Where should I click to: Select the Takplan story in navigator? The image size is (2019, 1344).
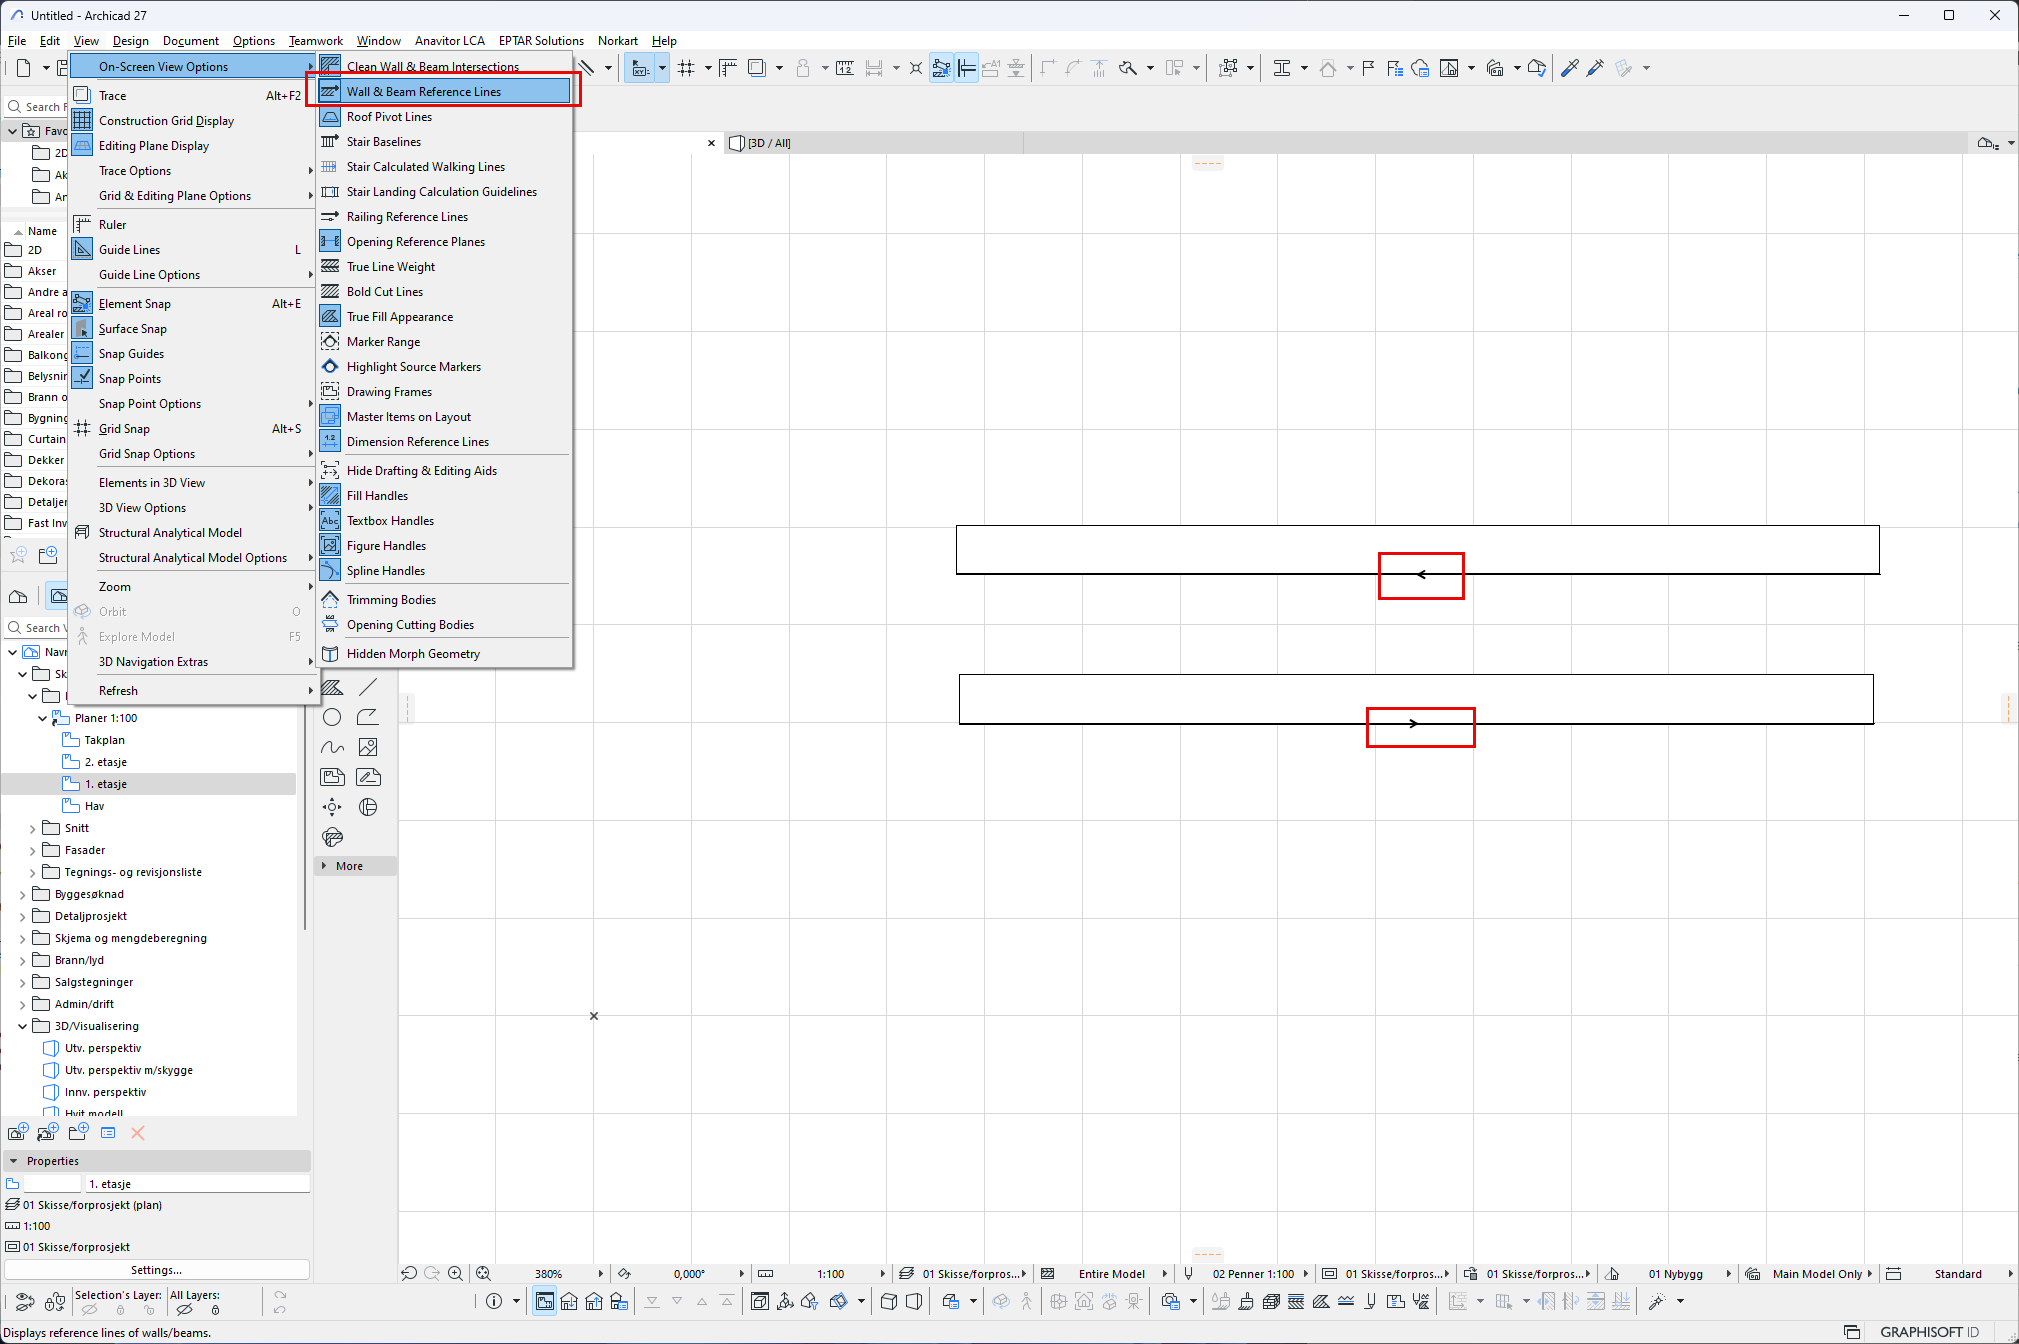(104, 740)
